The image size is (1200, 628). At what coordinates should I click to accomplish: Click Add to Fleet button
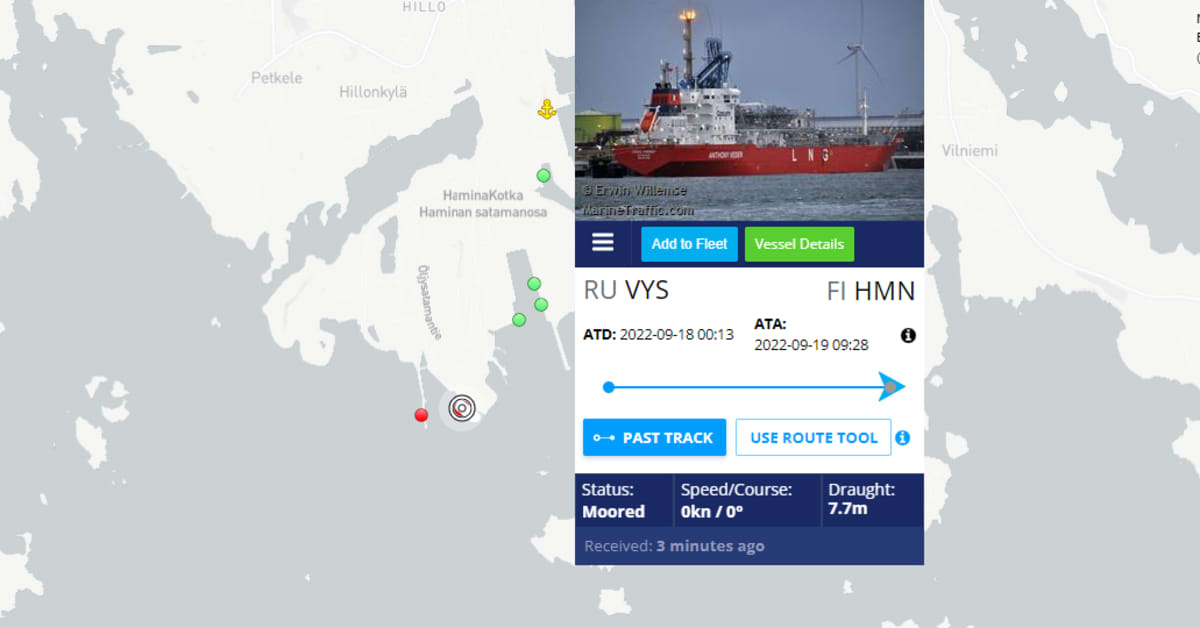pos(690,244)
